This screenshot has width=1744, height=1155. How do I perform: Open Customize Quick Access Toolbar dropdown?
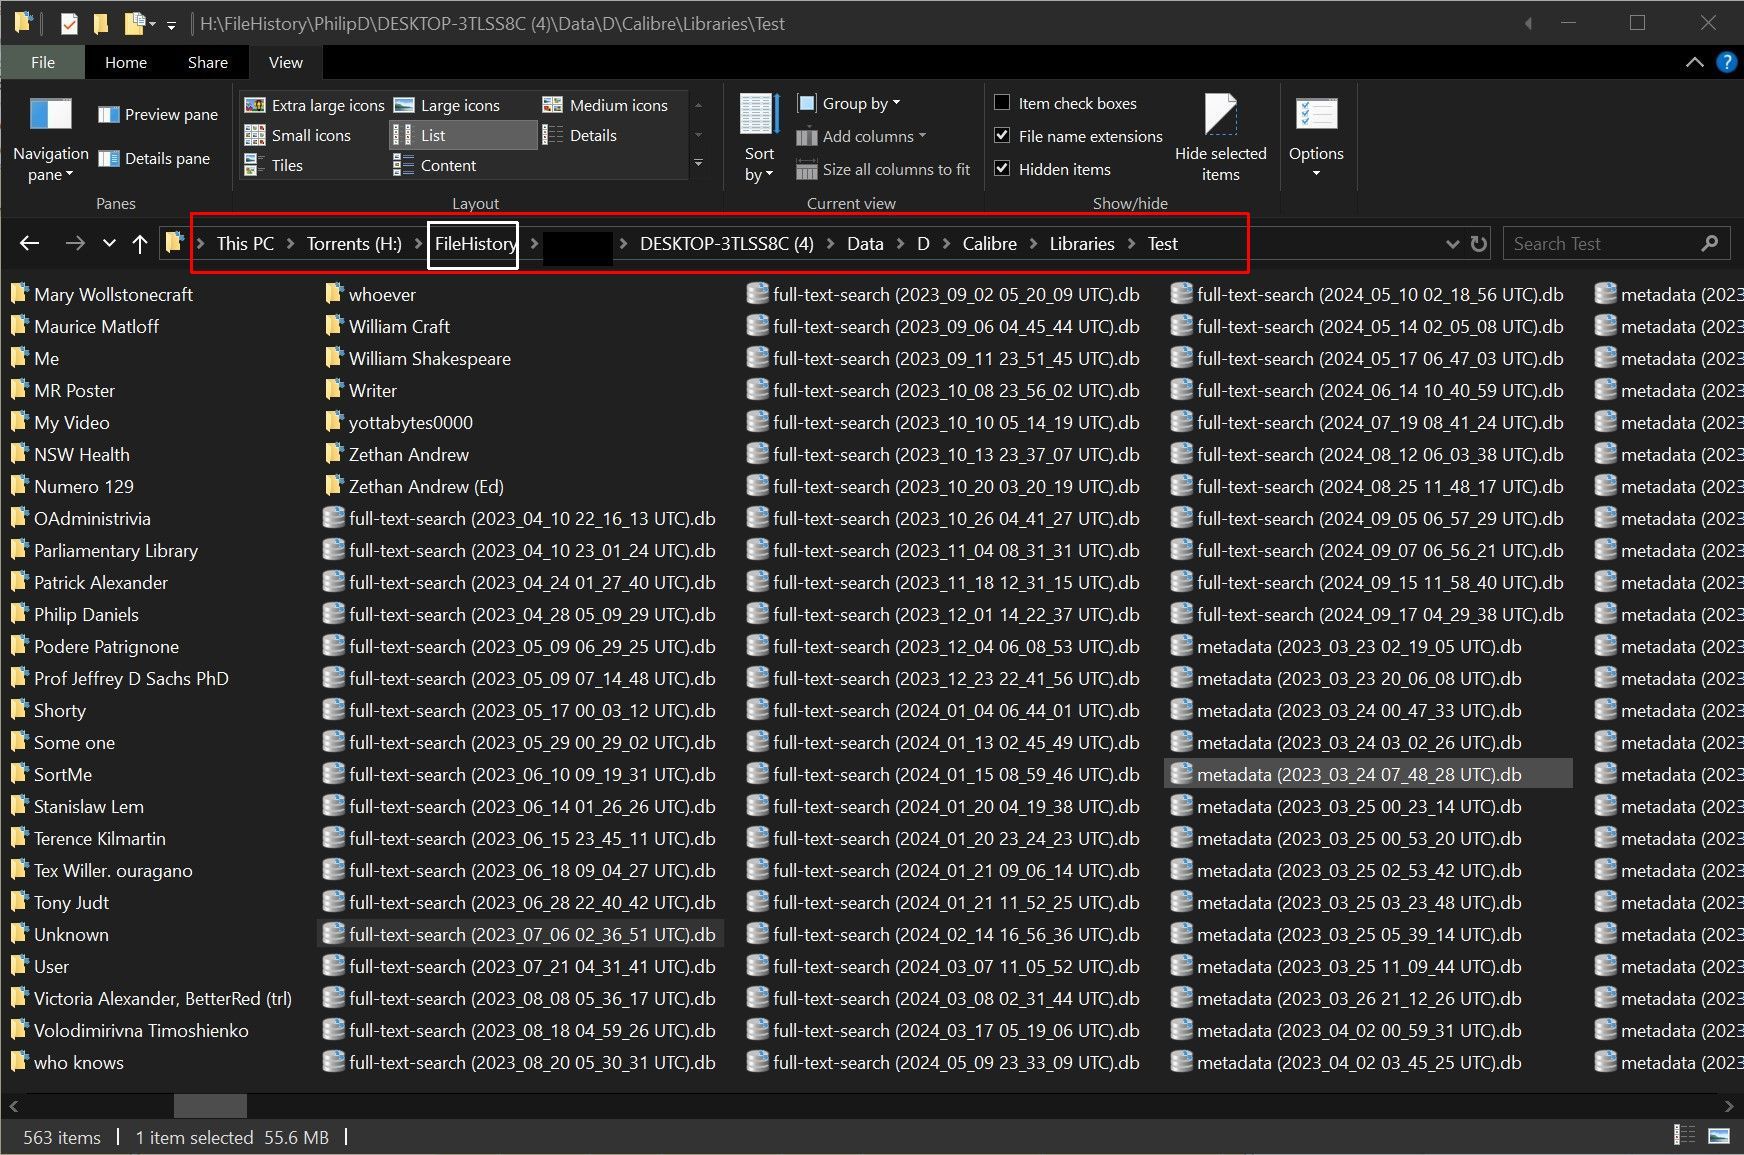171,24
